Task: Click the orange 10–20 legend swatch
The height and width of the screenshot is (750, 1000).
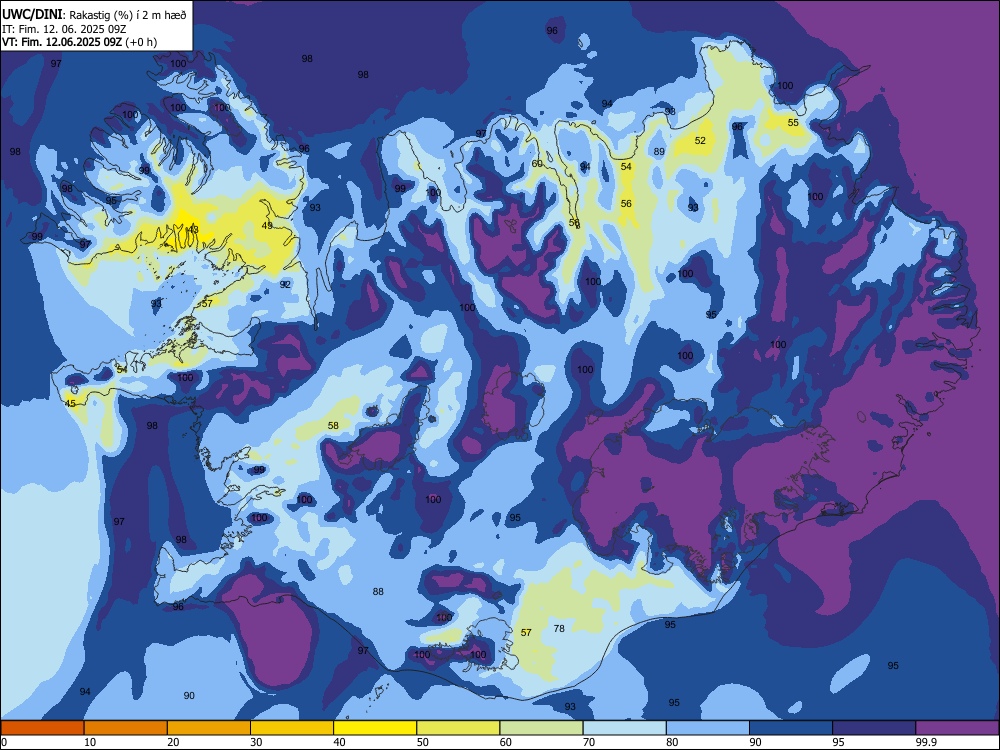Action: (x=126, y=728)
